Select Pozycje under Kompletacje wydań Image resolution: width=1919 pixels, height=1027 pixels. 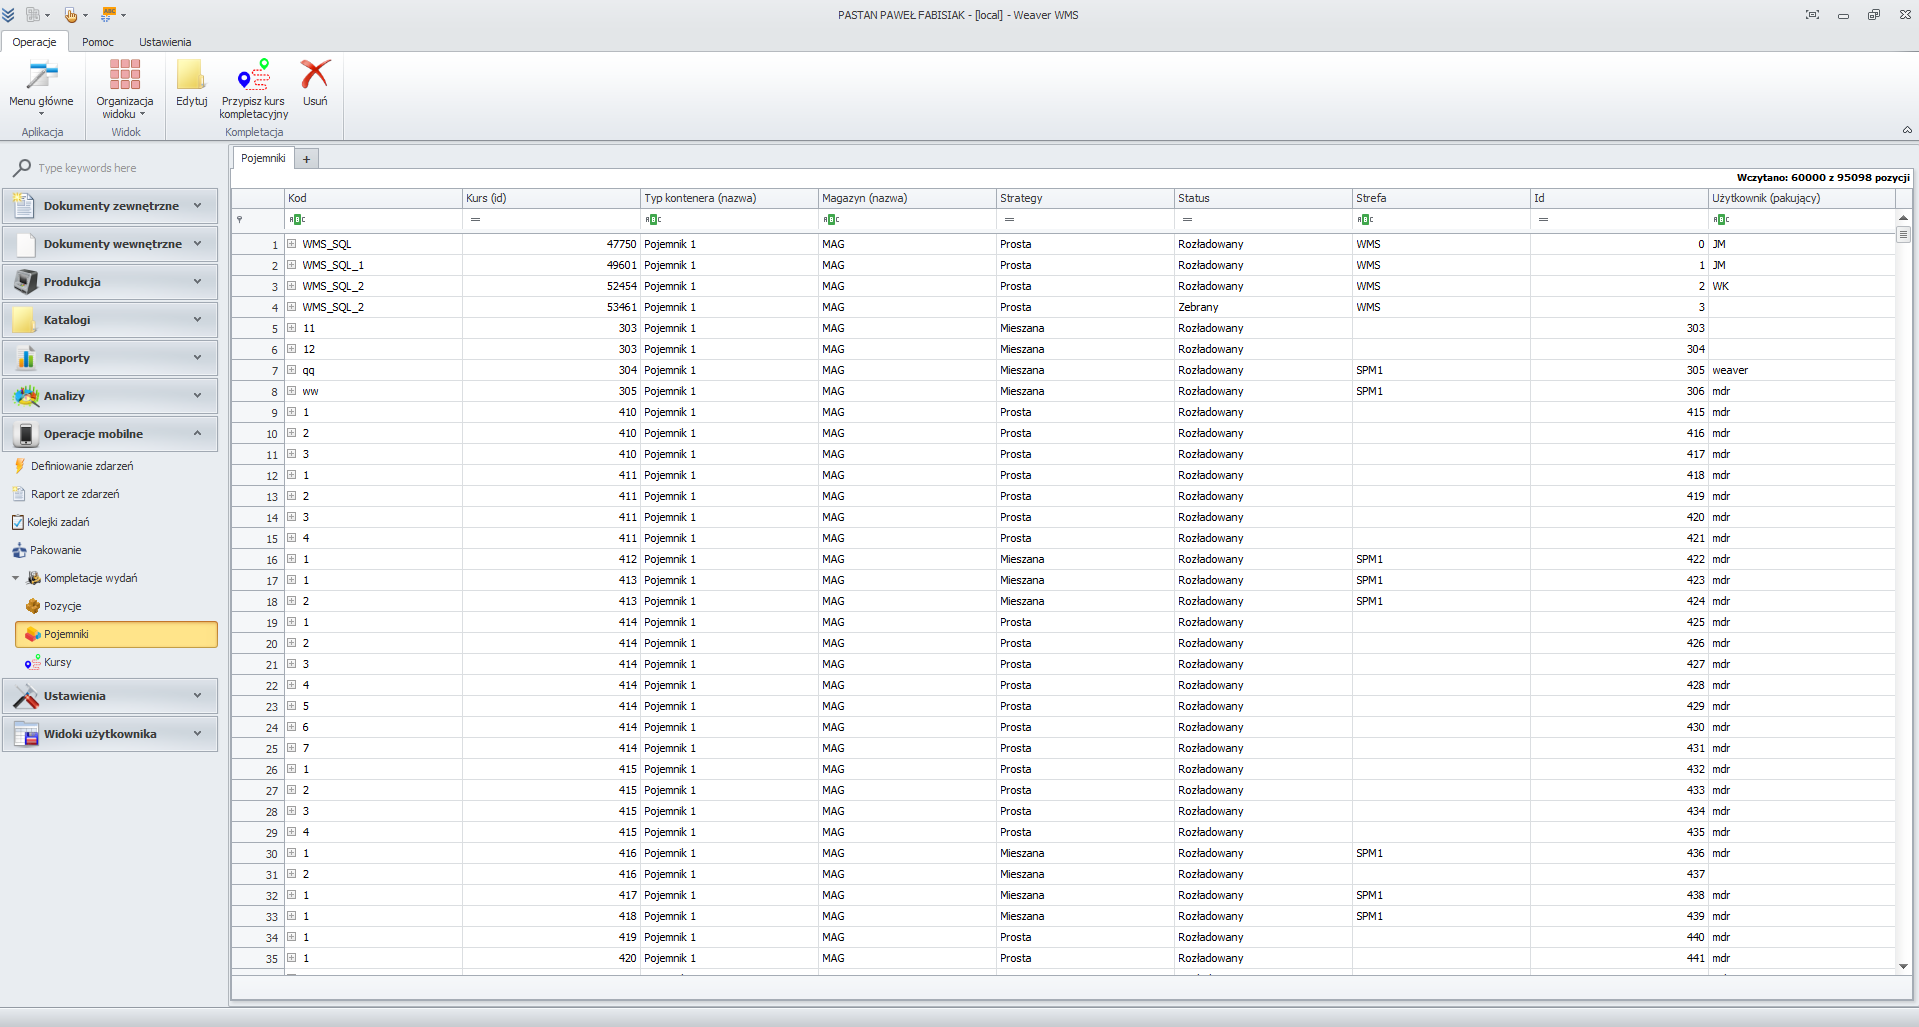pyautogui.click(x=63, y=606)
